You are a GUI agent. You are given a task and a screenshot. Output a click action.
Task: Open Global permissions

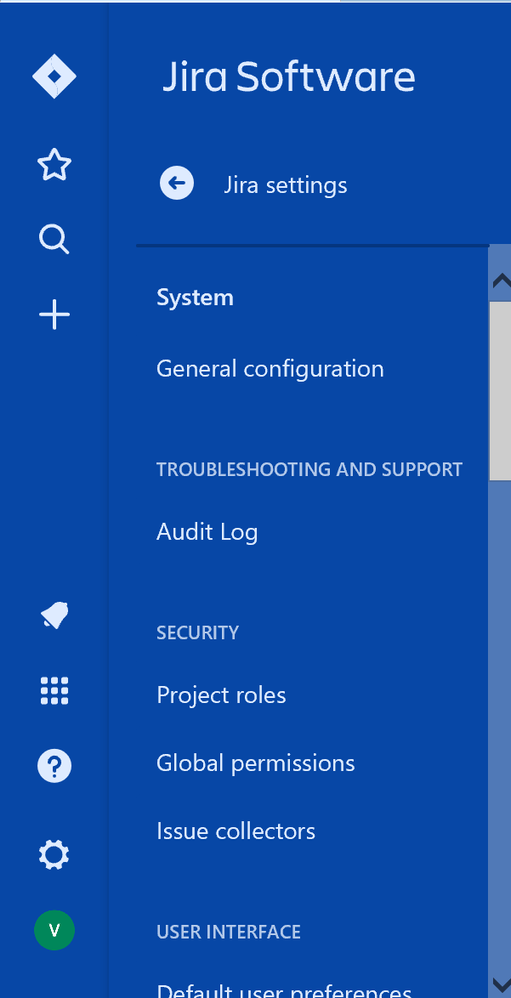[255, 763]
